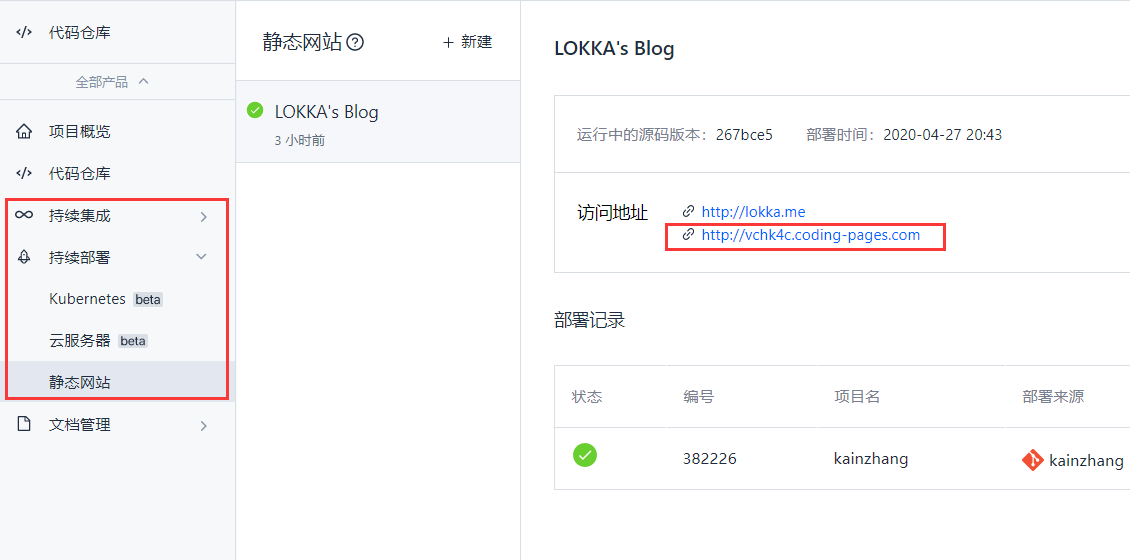This screenshot has width=1130, height=560.
Task: Click the help question-mark icon beside 静态网站
Action: (x=355, y=43)
